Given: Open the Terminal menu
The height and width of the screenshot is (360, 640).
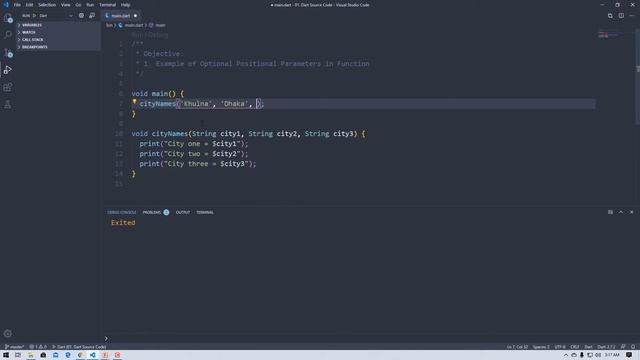Looking at the screenshot, I should point(107,5).
